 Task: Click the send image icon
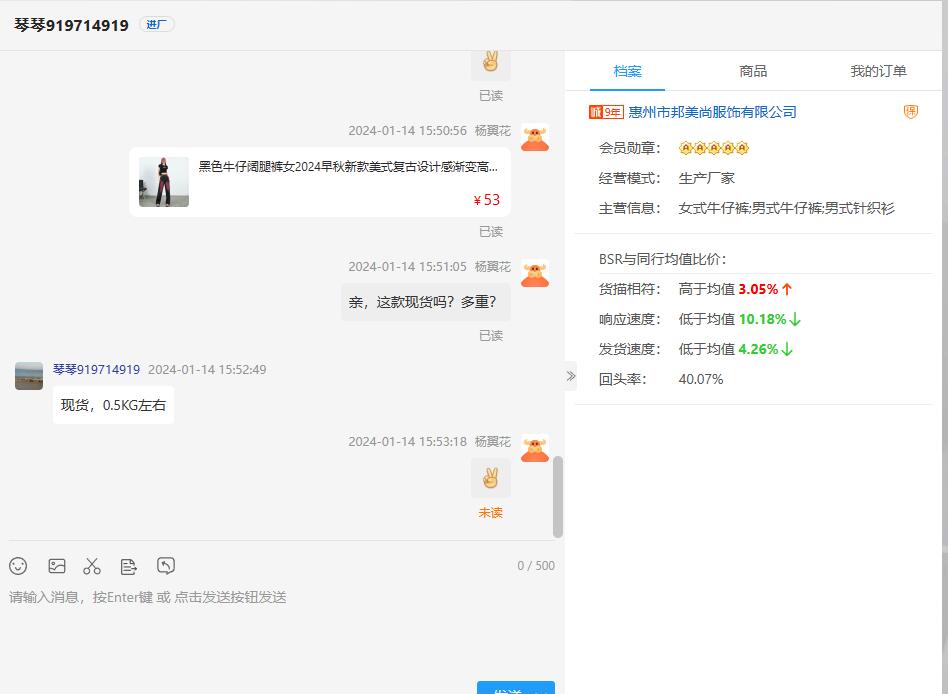(x=57, y=566)
